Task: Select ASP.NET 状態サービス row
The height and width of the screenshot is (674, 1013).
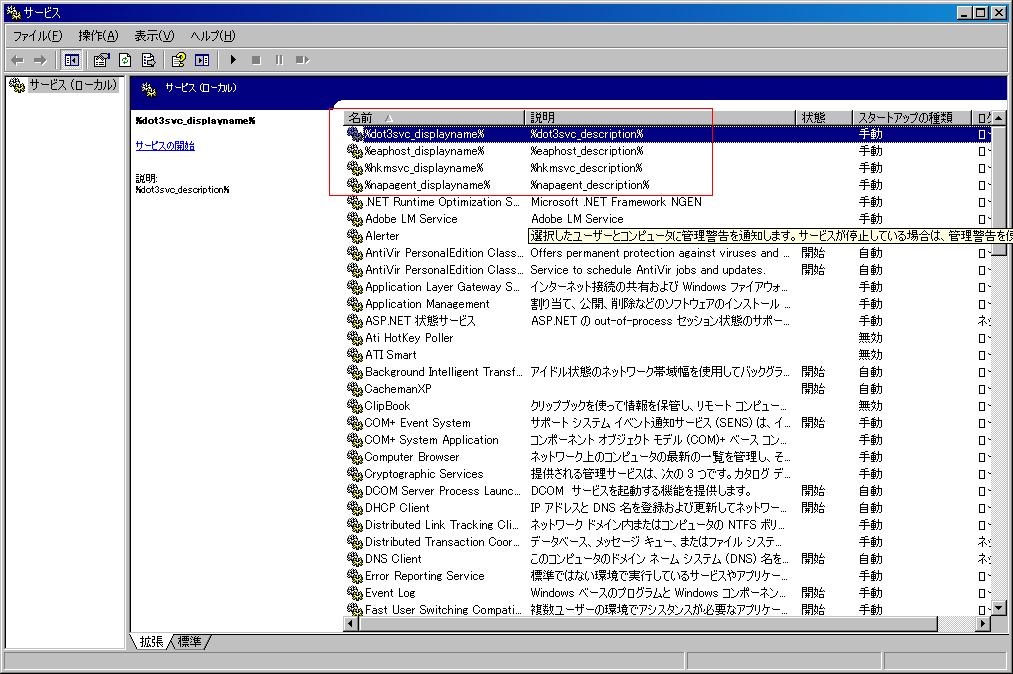Action: [x=667, y=321]
